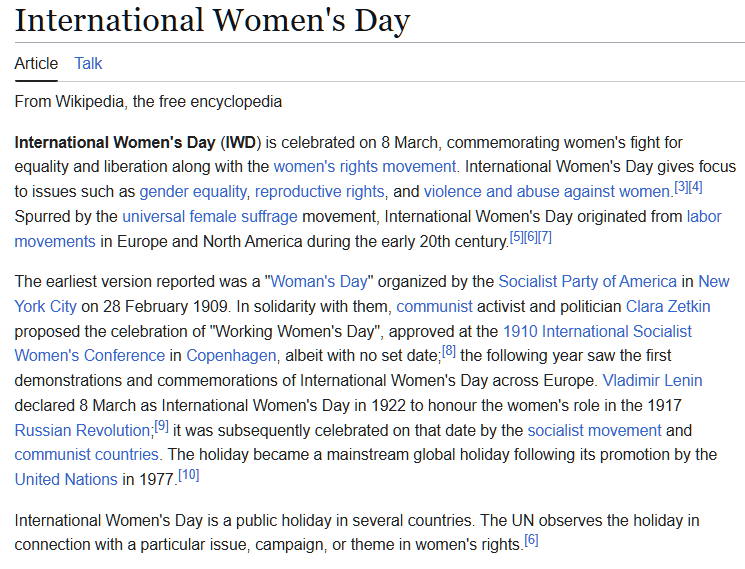Open the Woman's Day link
Image resolution: width=745 pixels, height=569 pixels.
pos(319,282)
